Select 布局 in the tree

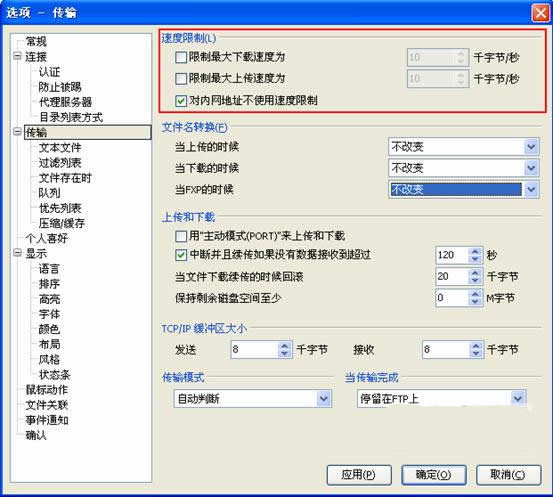point(49,344)
